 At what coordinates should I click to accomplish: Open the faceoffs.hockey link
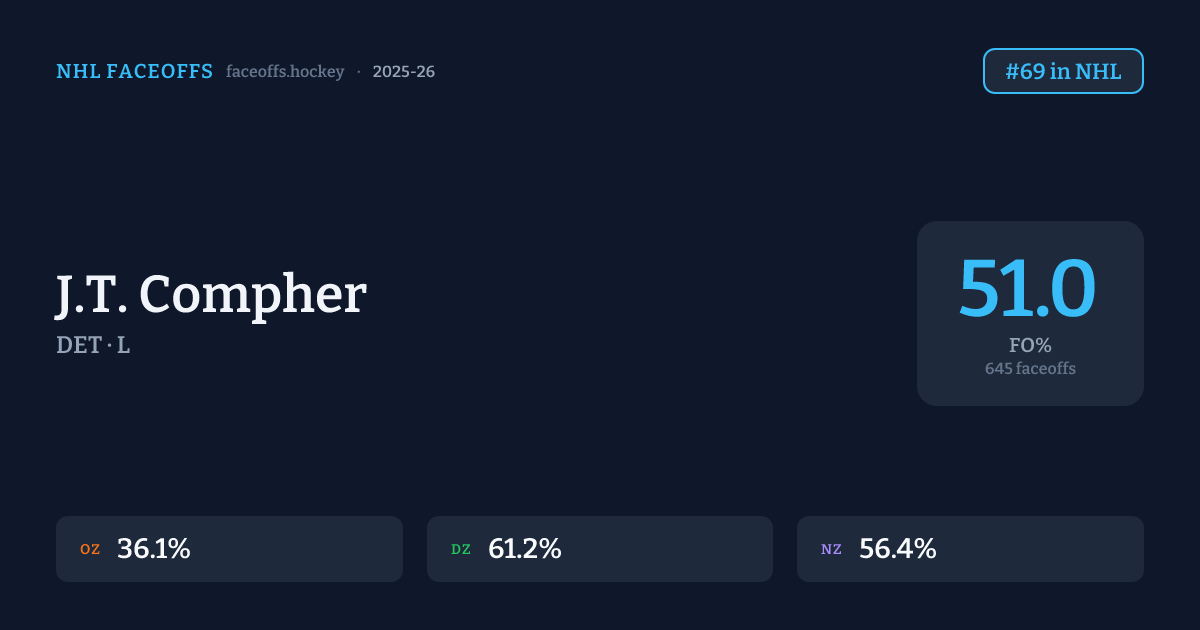click(285, 72)
